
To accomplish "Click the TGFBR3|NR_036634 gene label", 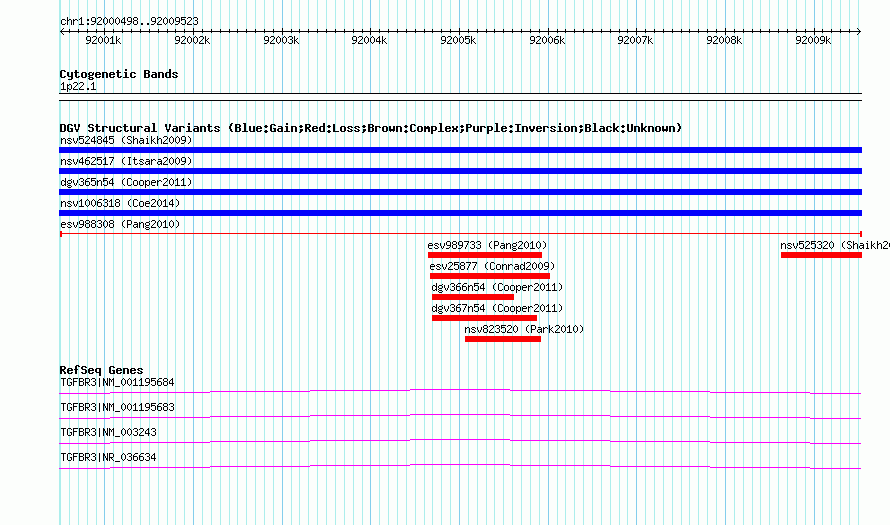I will (x=108, y=457).
